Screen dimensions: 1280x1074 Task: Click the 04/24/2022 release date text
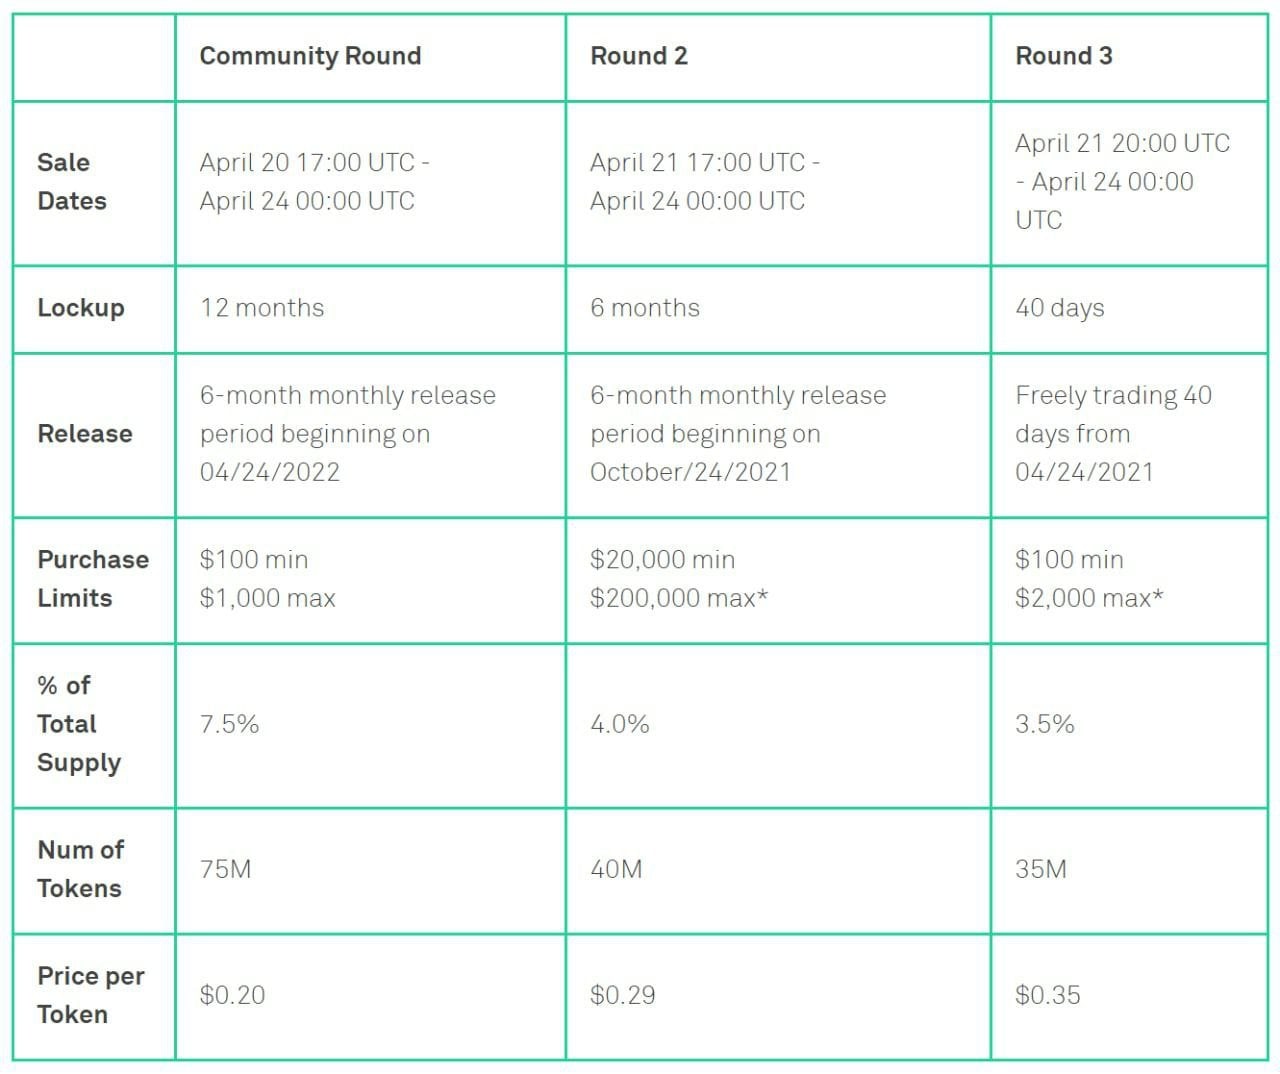269,472
